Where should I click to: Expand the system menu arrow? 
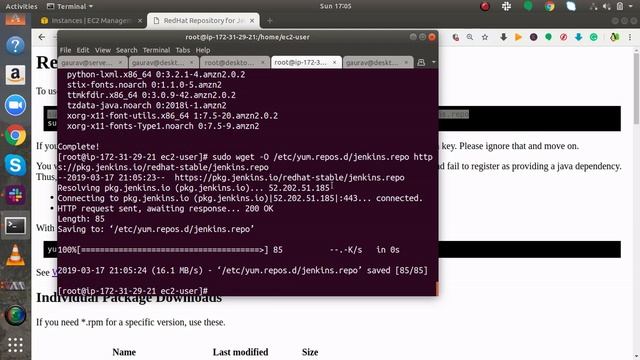[x=632, y=7]
